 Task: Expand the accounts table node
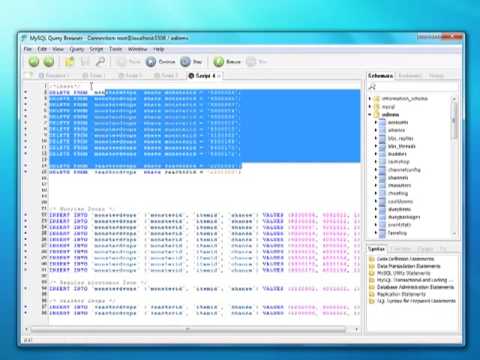(x=376, y=122)
